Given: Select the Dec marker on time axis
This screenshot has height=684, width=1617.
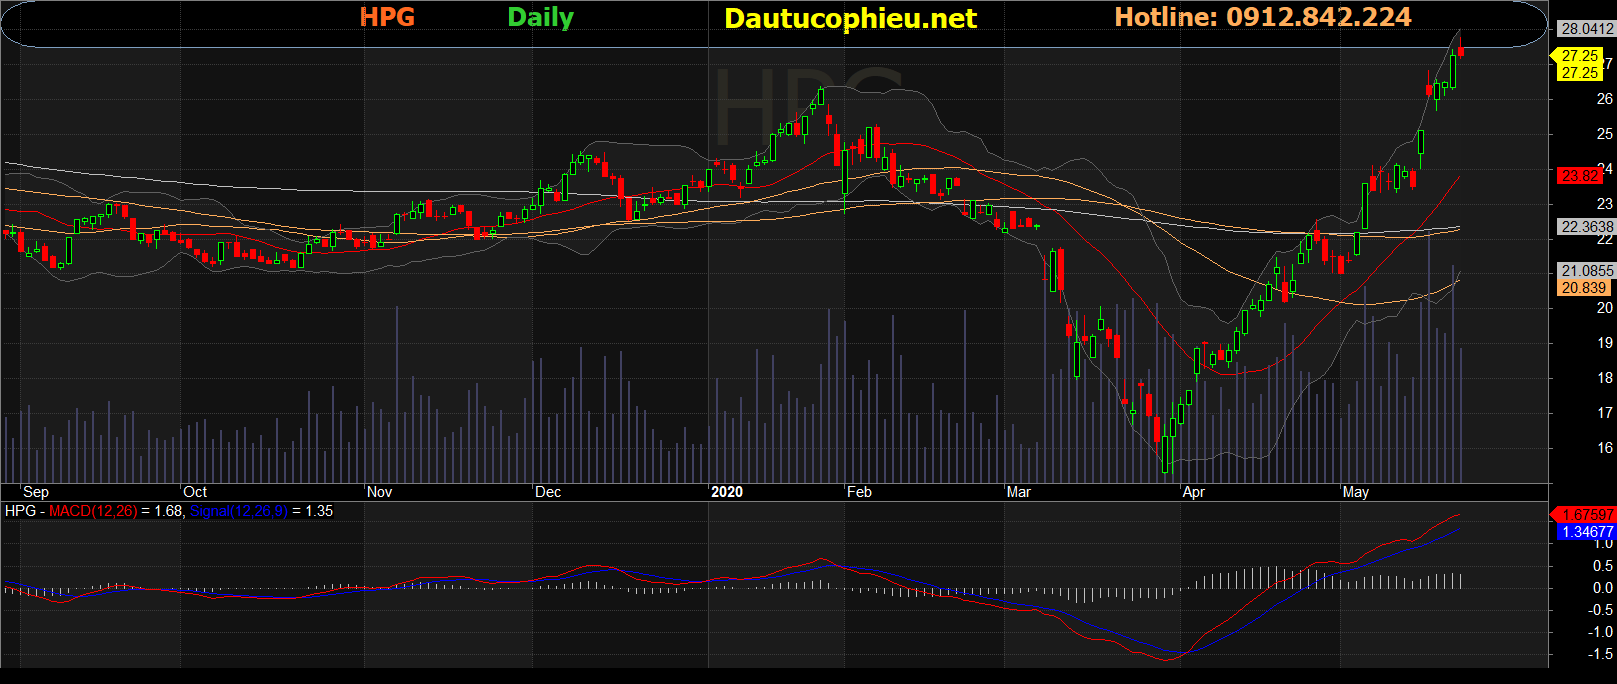Looking at the screenshot, I should 548,492.
